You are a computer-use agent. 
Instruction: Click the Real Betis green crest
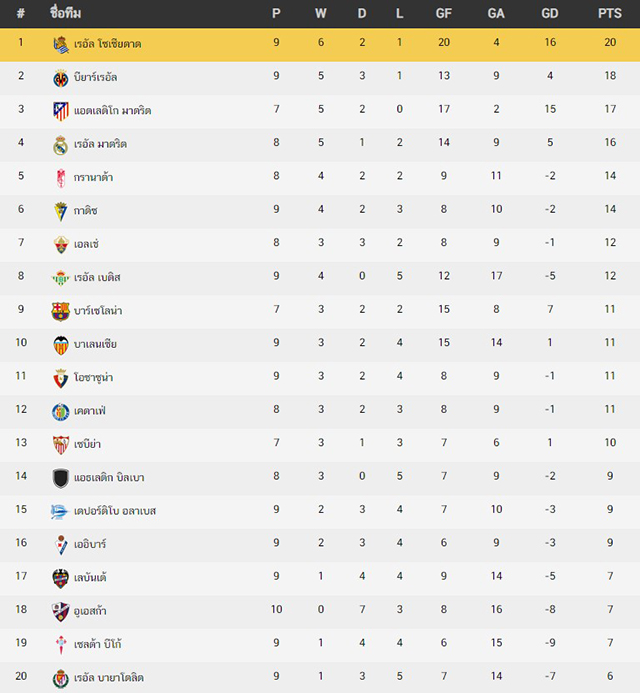coord(61,278)
